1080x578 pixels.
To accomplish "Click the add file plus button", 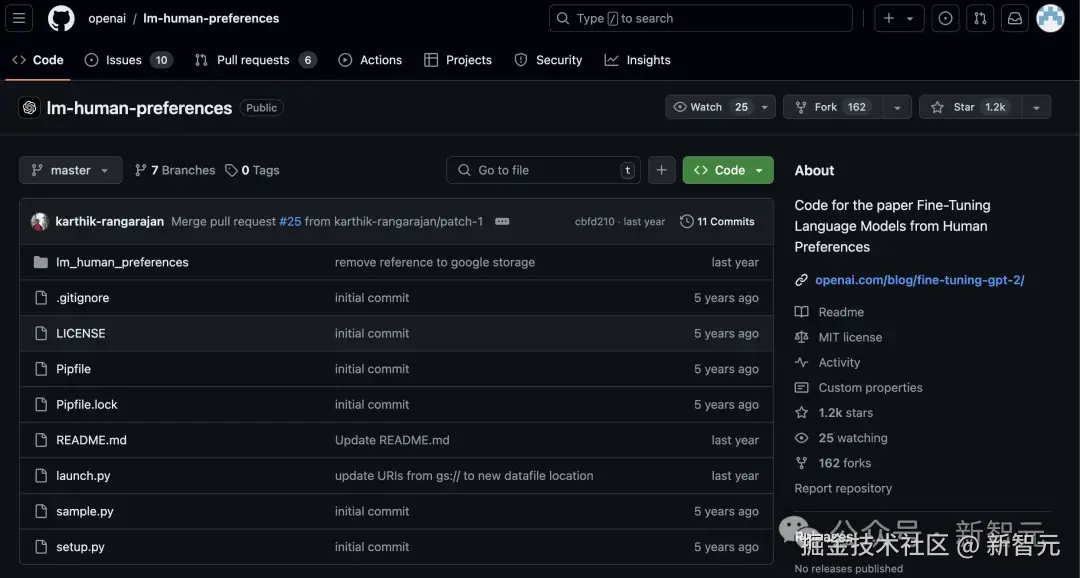I will click(661, 170).
